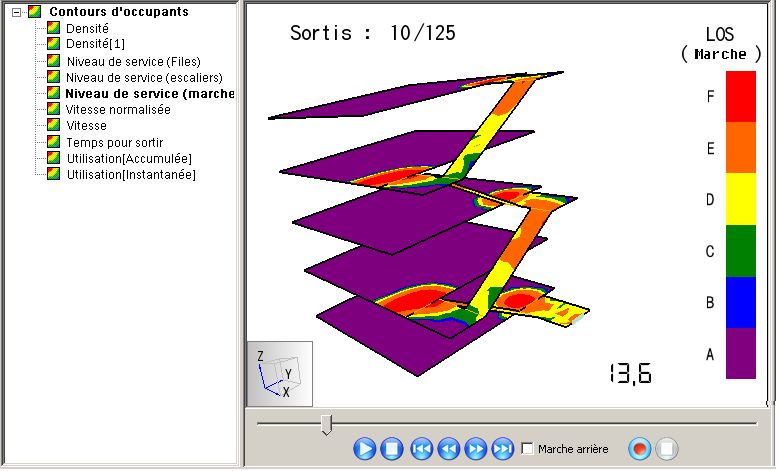Click the Utilisation[Accumulée] contour icon
This screenshot has width=778, height=471.
pos(54,158)
